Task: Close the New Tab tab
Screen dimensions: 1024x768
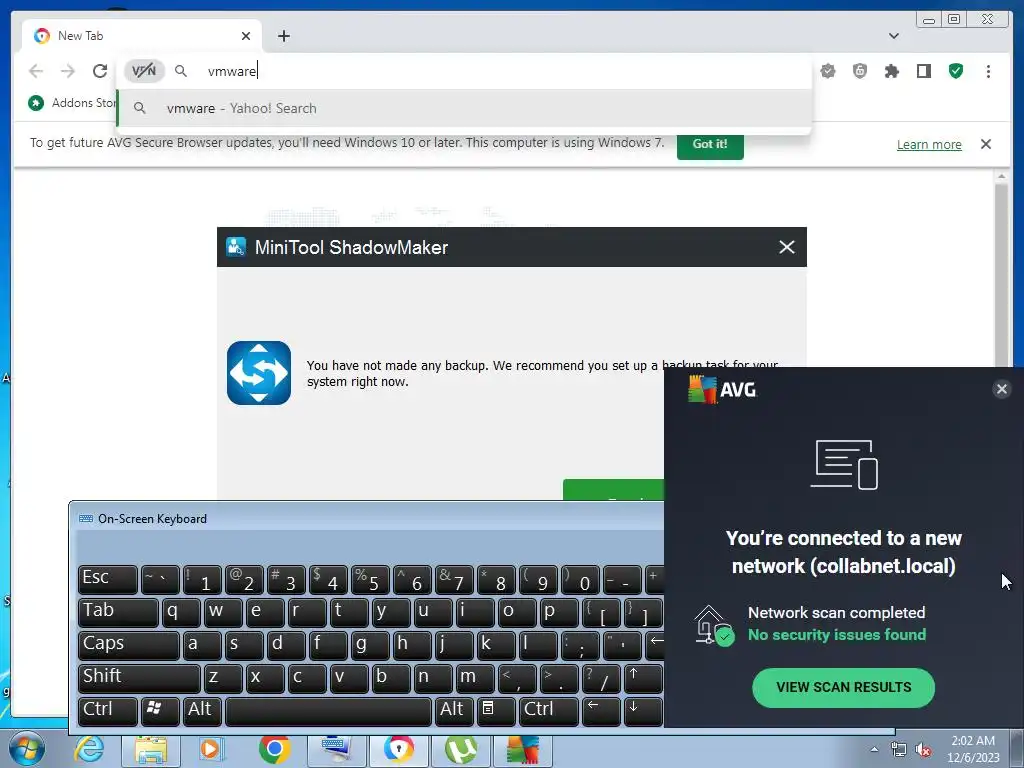Action: point(246,36)
